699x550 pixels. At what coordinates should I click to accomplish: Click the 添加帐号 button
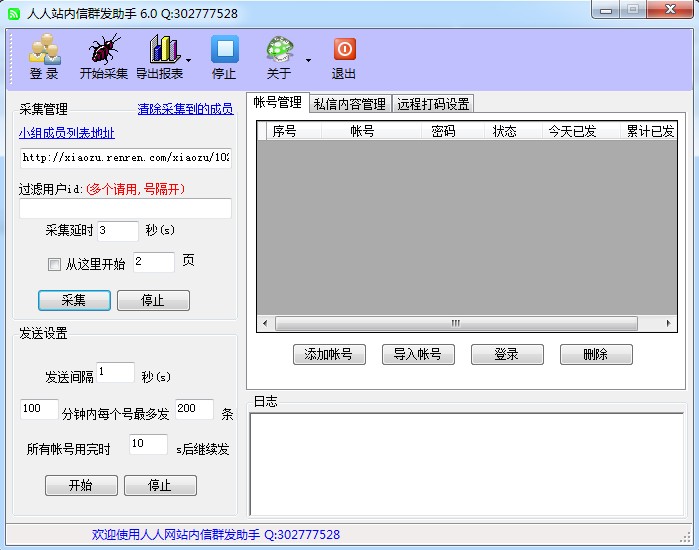[x=329, y=355]
